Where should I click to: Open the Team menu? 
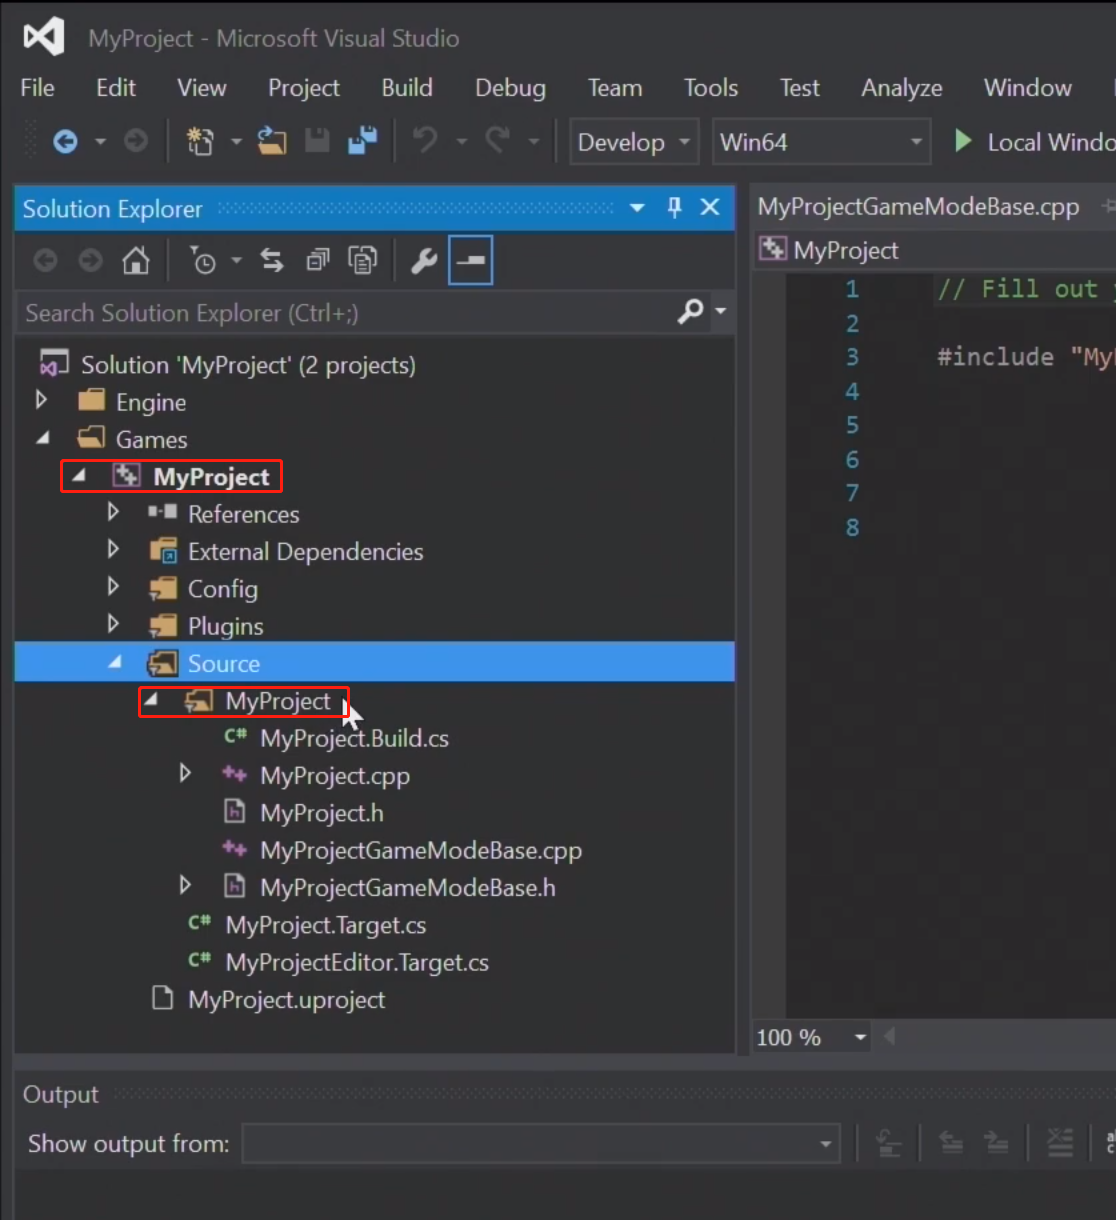[615, 88]
